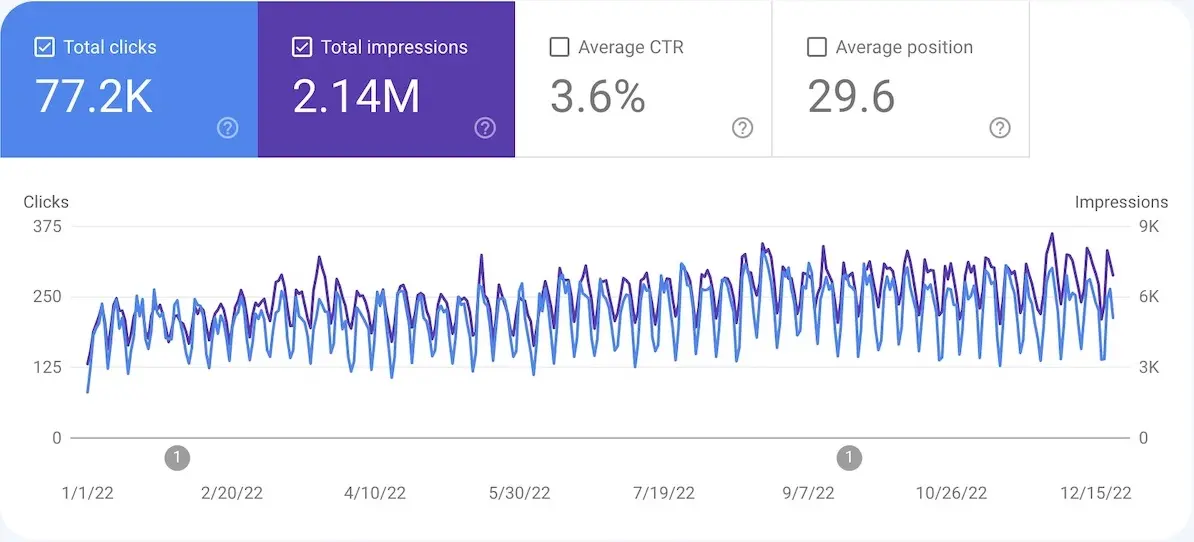Click the annotation marker near 9/7/22

tap(849, 458)
